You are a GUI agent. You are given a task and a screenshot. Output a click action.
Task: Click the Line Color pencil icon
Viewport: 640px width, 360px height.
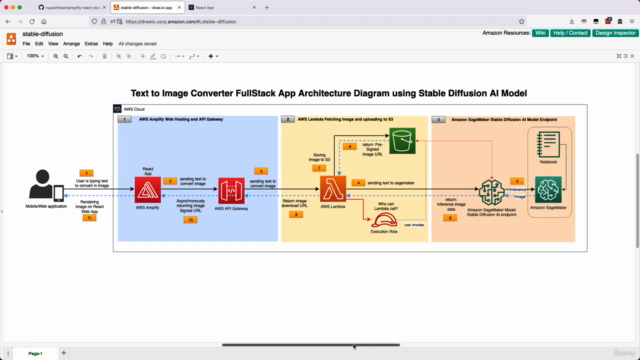tap(153, 56)
